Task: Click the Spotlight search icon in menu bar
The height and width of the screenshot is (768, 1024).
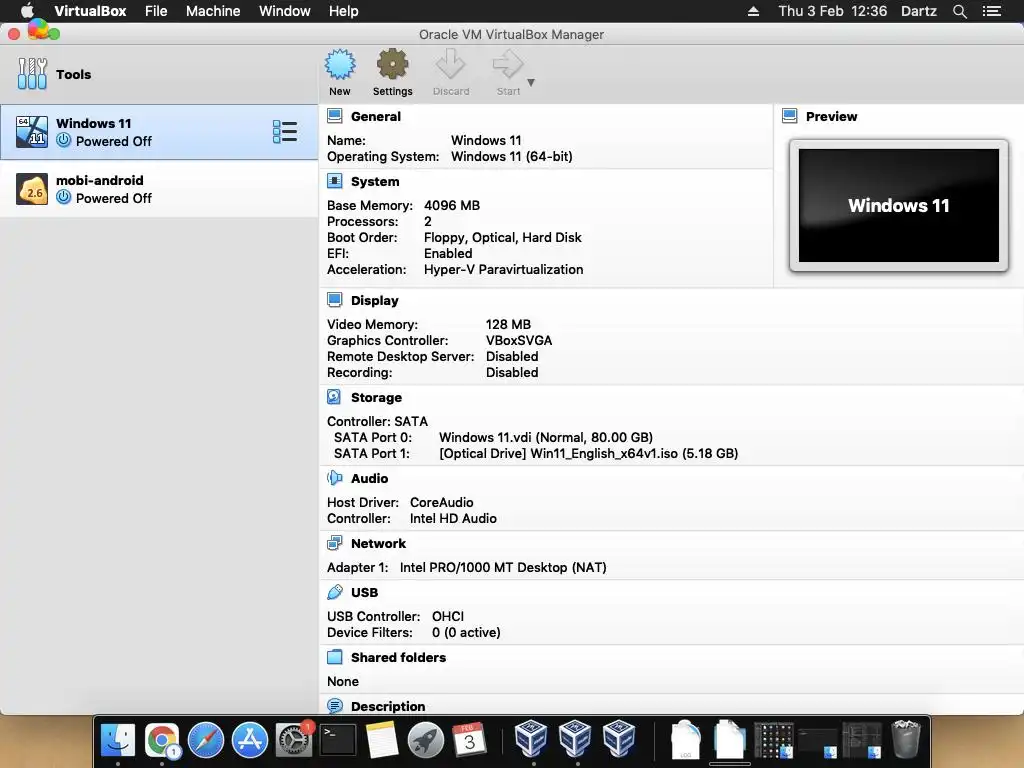Action: (959, 11)
